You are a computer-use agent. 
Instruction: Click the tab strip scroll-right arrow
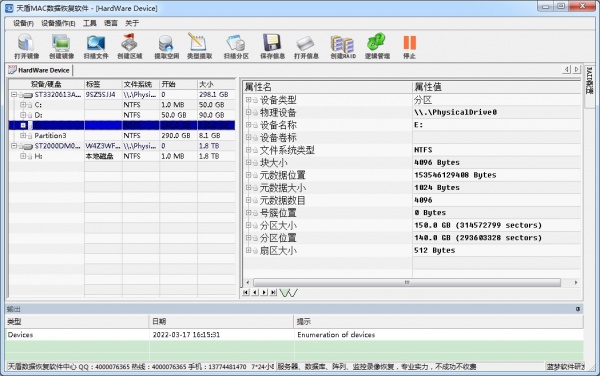click(576, 69)
